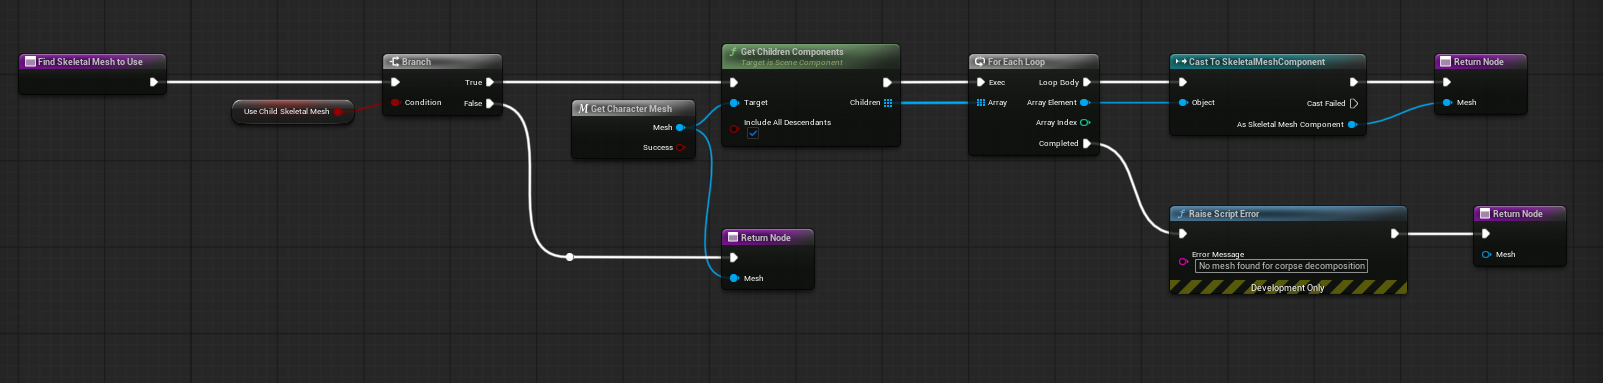
Task: Select the Return Node after the Cast node
Action: (x=1480, y=62)
